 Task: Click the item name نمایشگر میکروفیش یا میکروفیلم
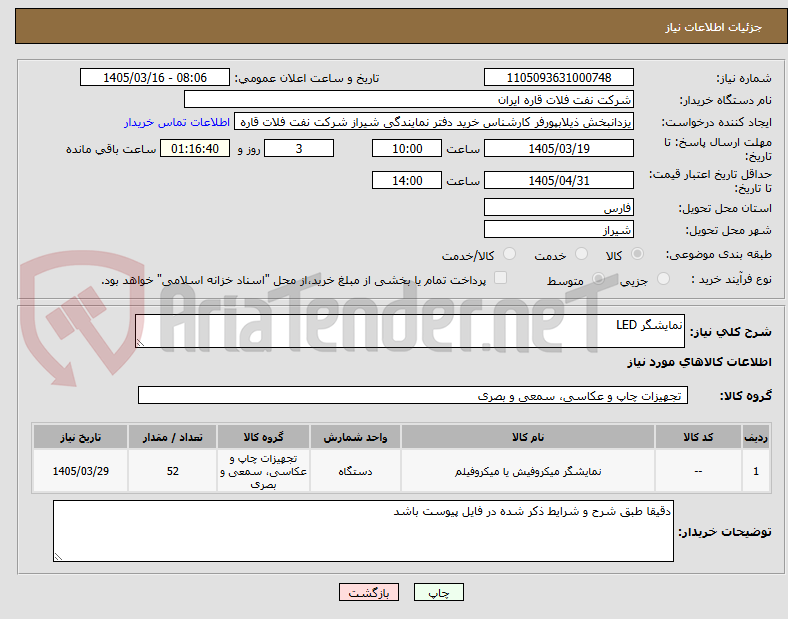[x=528, y=471]
